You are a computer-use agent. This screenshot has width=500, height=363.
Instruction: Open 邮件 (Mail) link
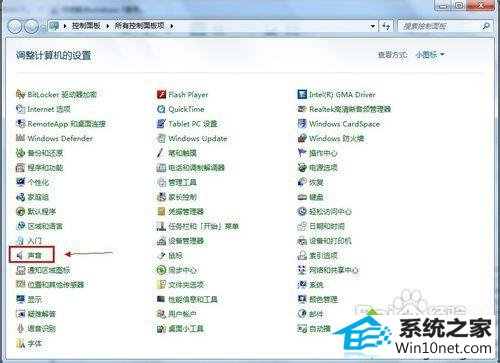click(316, 314)
